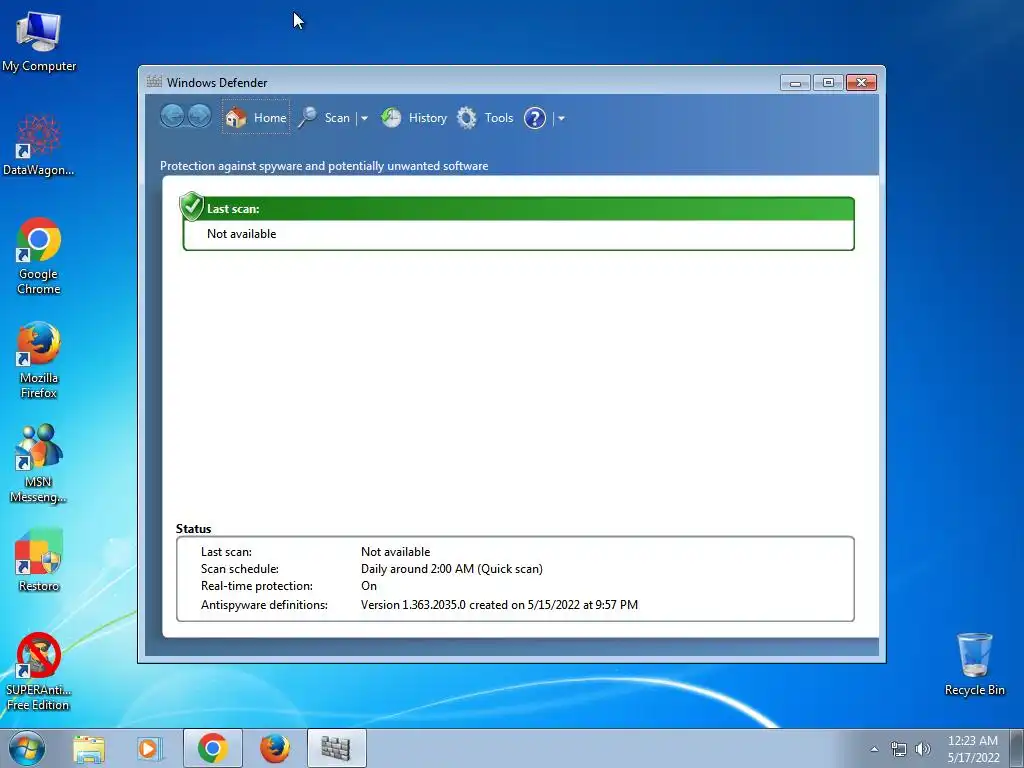Image resolution: width=1024 pixels, height=768 pixels.
Task: Select the SUPERAntiSpyware Free Edition shortcut
Action: 39,671
